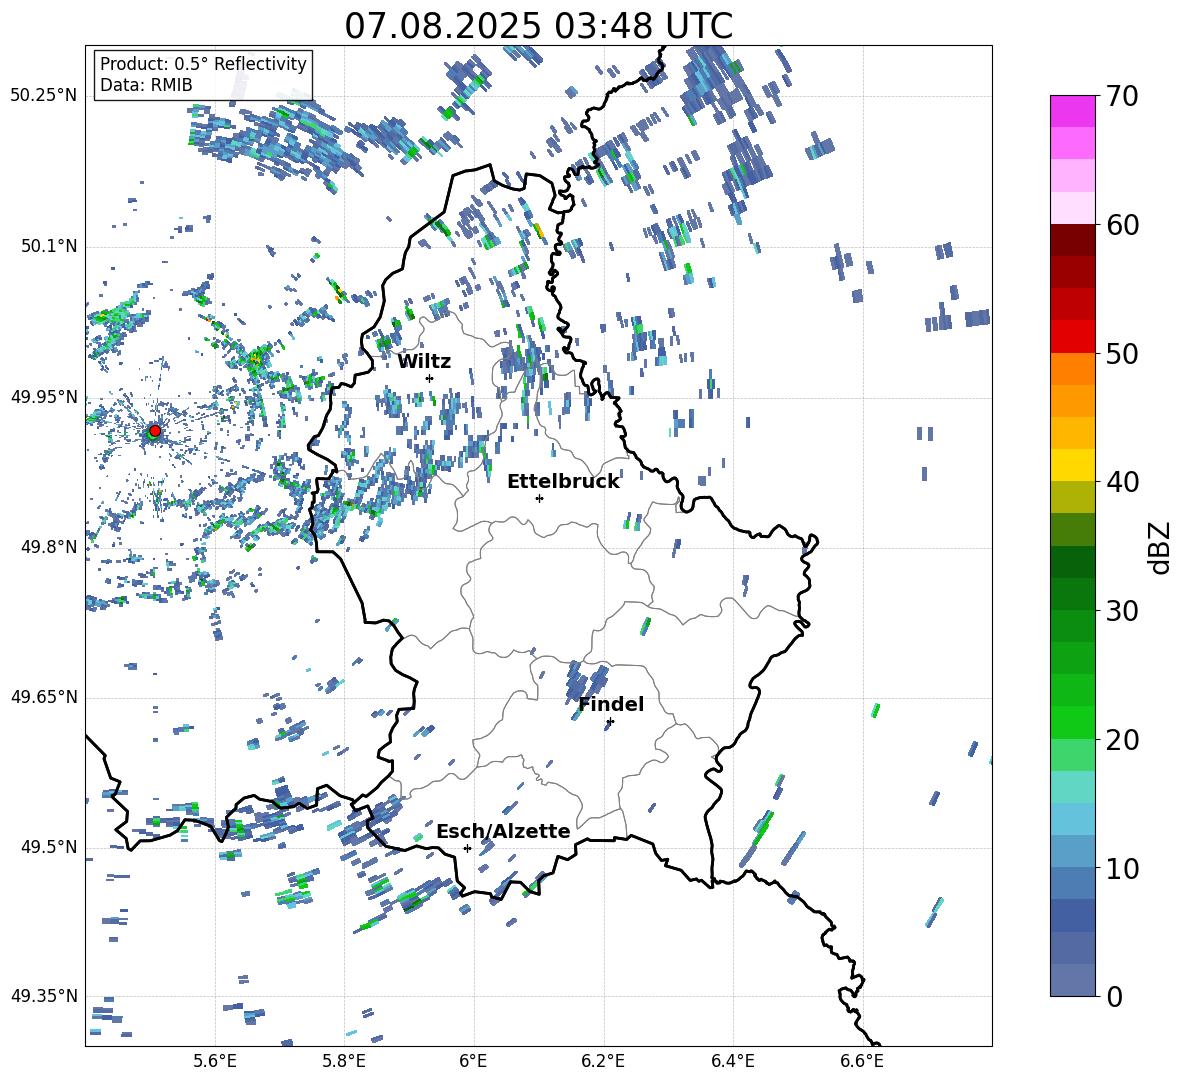Click the 6.6°E longitude label
1184x1081 pixels.
(862, 1061)
